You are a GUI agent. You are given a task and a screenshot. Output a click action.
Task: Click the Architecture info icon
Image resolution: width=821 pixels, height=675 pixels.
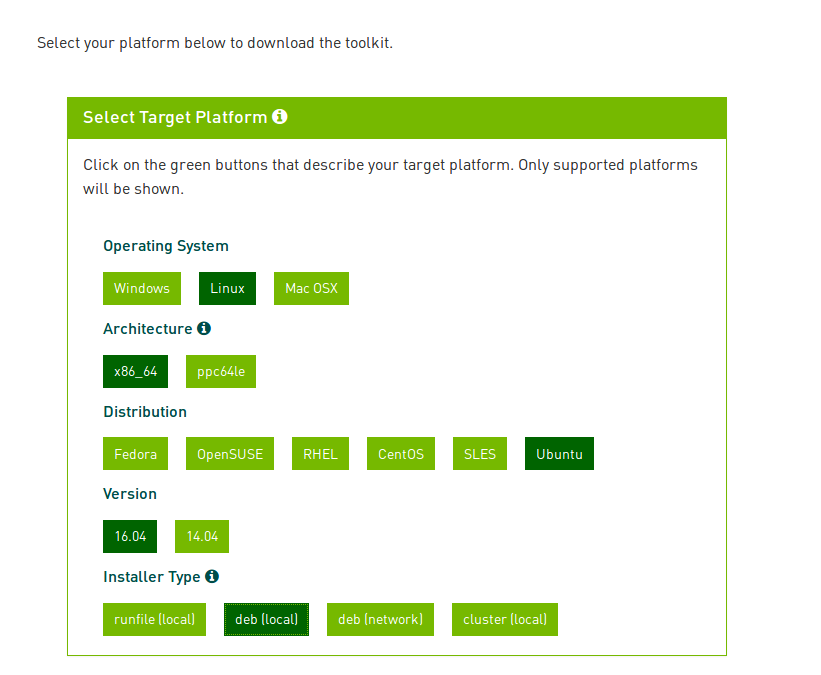click(204, 328)
